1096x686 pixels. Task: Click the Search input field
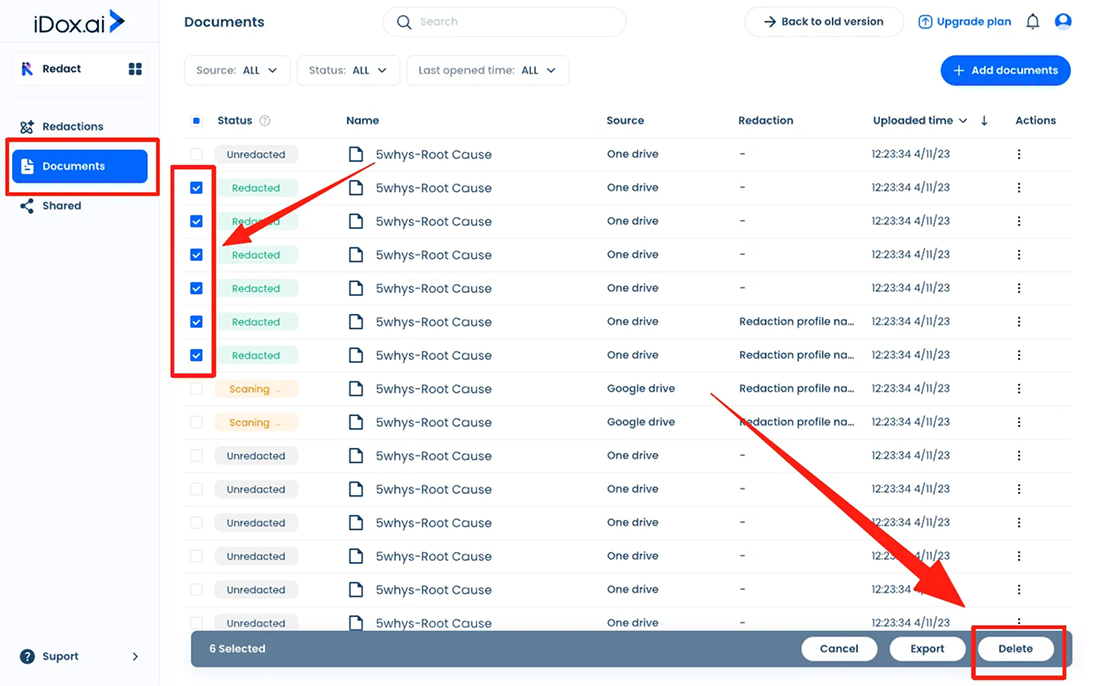point(504,22)
